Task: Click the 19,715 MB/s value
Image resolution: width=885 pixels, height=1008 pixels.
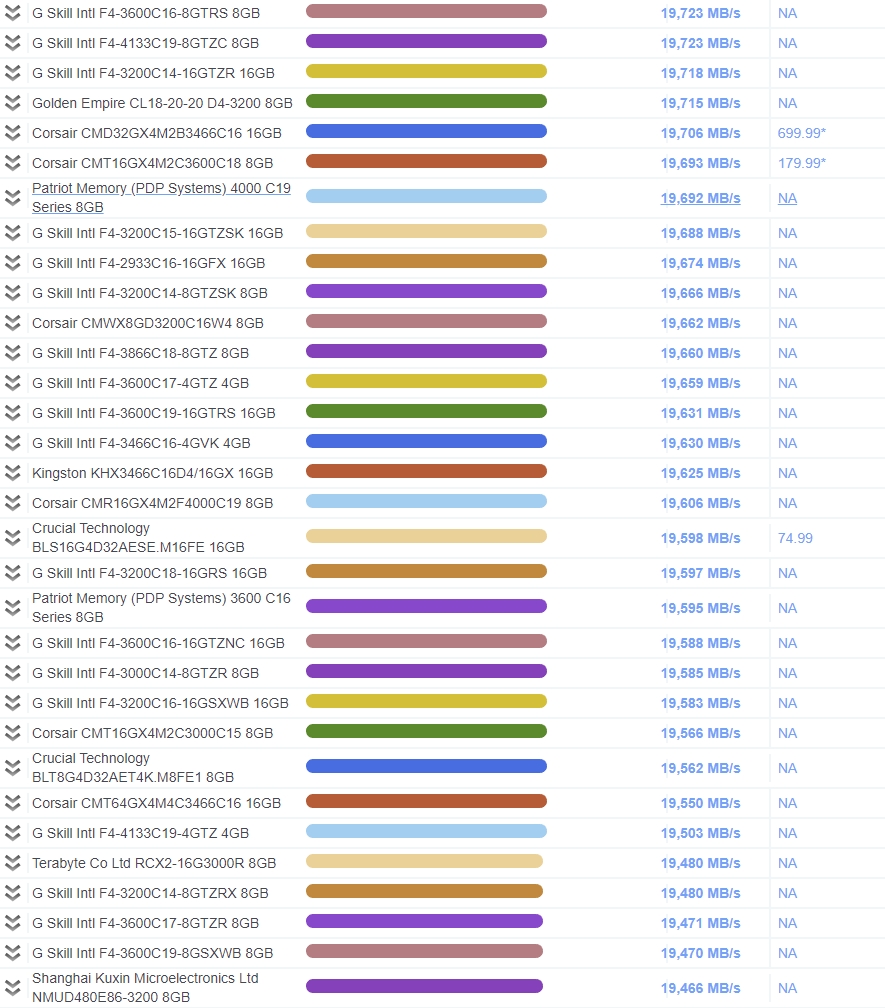Action: pyautogui.click(x=701, y=103)
